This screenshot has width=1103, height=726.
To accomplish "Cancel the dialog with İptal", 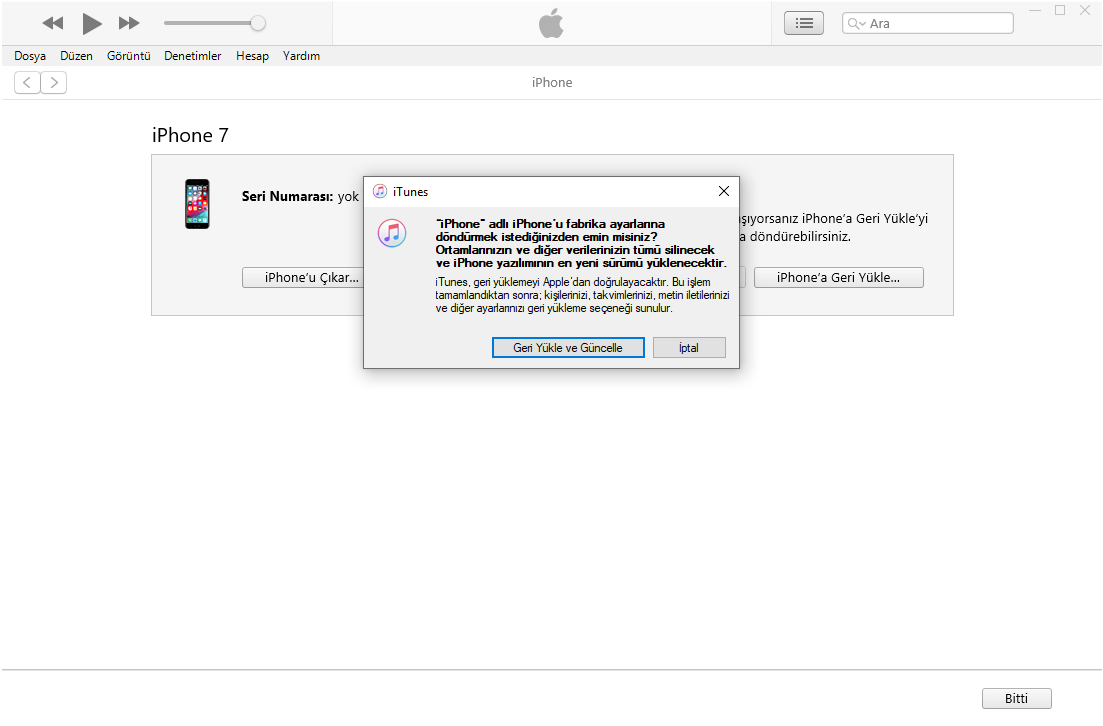I will coord(689,348).
